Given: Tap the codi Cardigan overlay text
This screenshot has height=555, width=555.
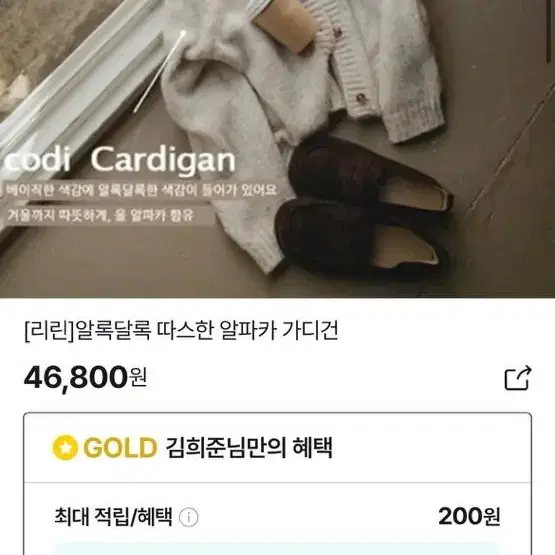Looking at the screenshot, I should tap(120, 161).
